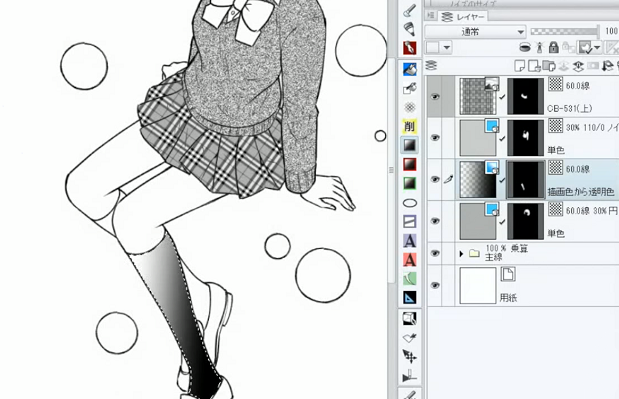Select the blue Fill bucket tool
The width and height of the screenshot is (619, 399).
point(410,69)
